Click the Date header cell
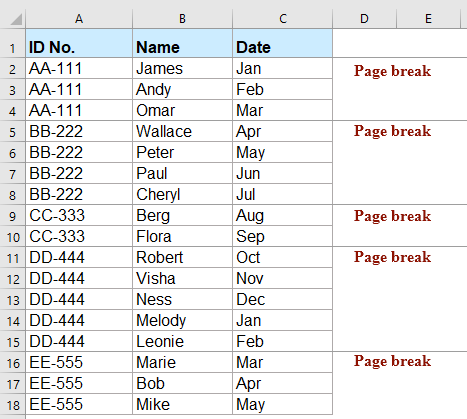Viewport: 467px width, 419px height. click(x=283, y=43)
